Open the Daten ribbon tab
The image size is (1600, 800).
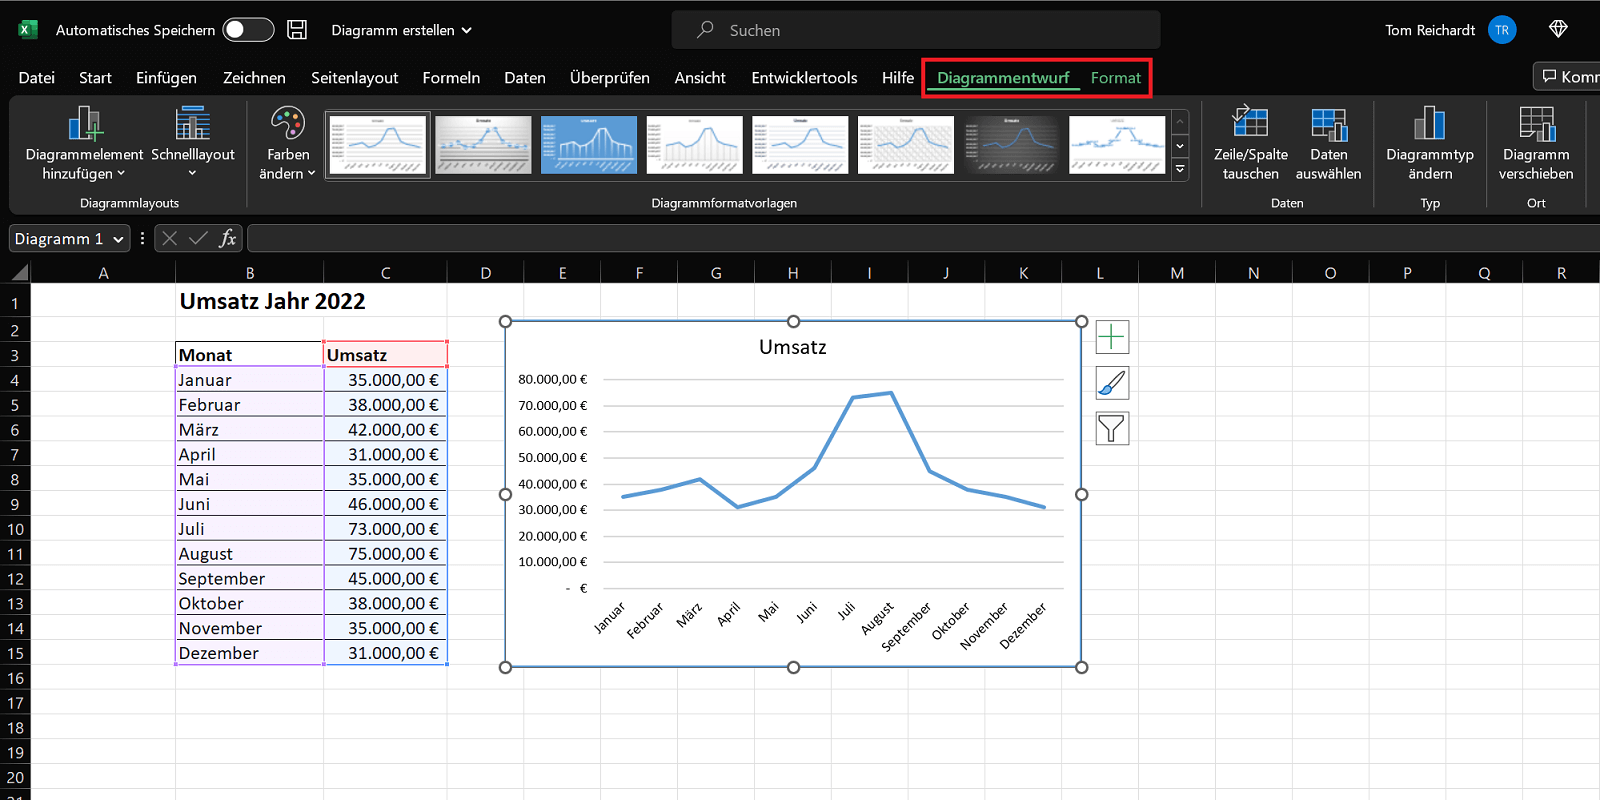[x=525, y=77]
